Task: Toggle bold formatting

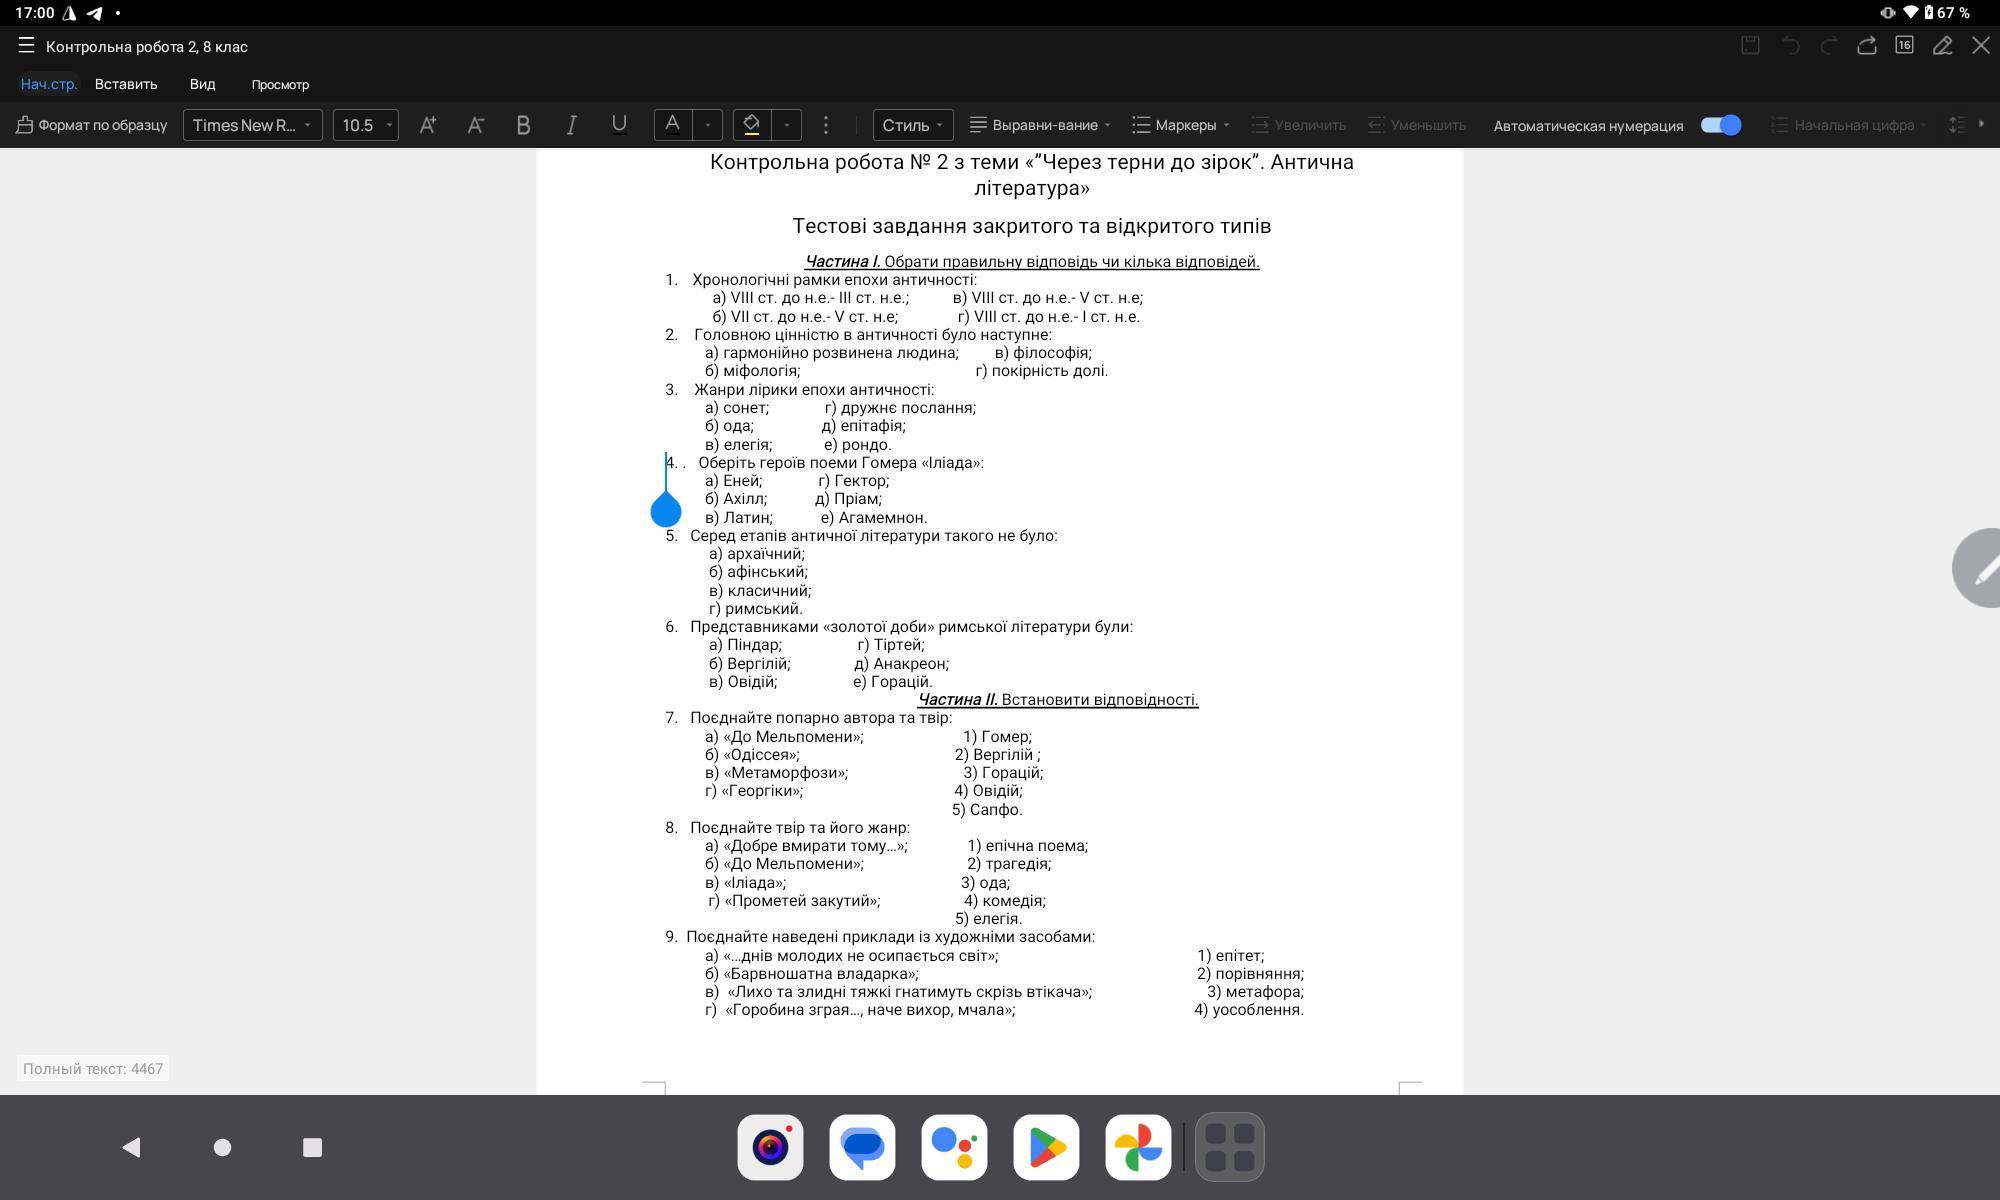Action: click(523, 125)
